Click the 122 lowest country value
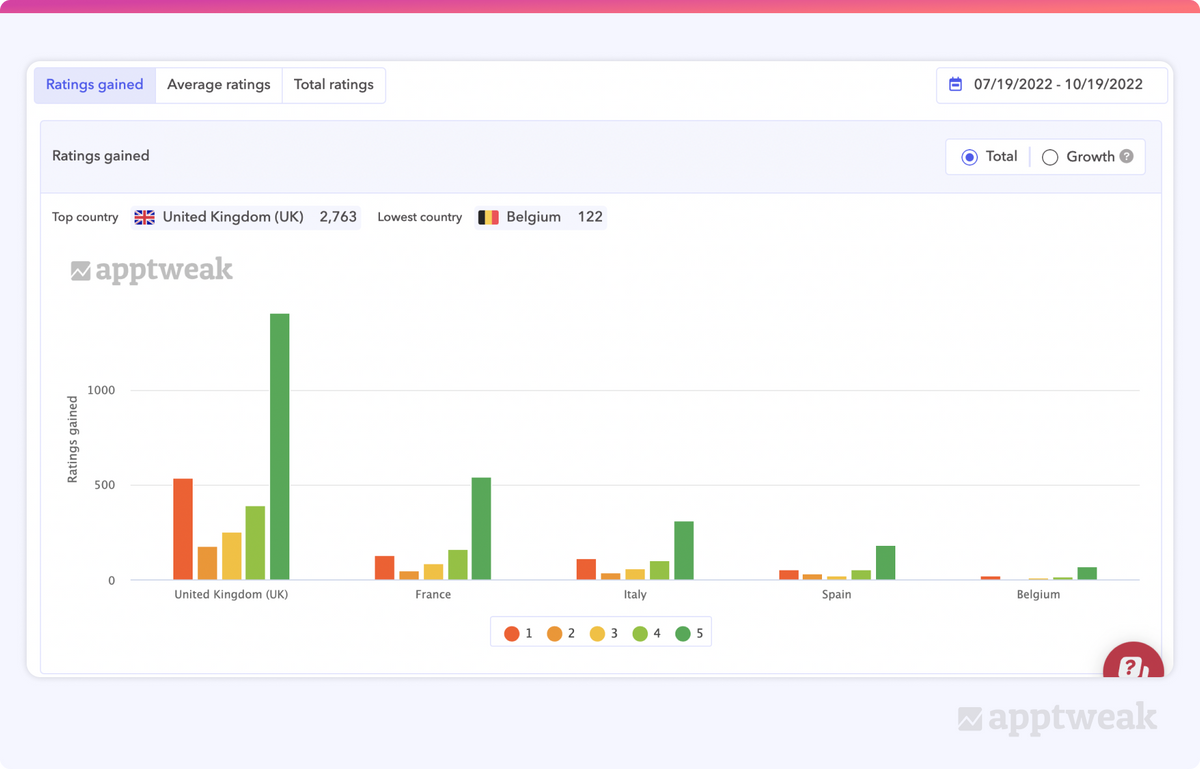 590,217
